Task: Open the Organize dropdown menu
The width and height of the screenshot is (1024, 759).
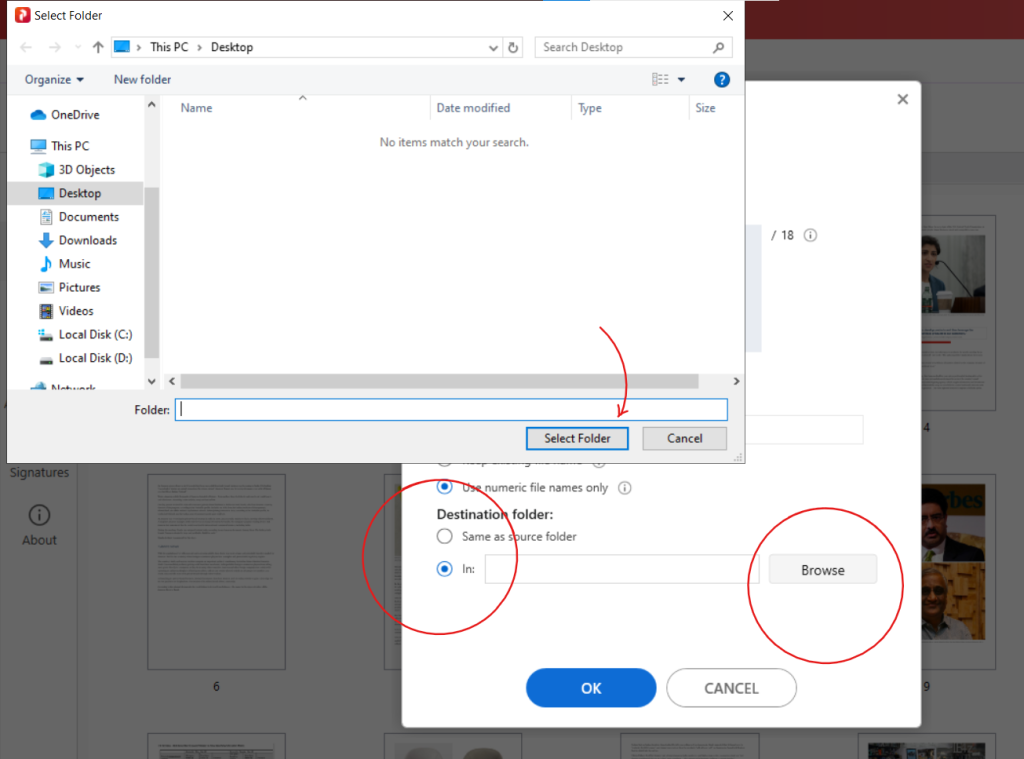Action: [x=54, y=79]
